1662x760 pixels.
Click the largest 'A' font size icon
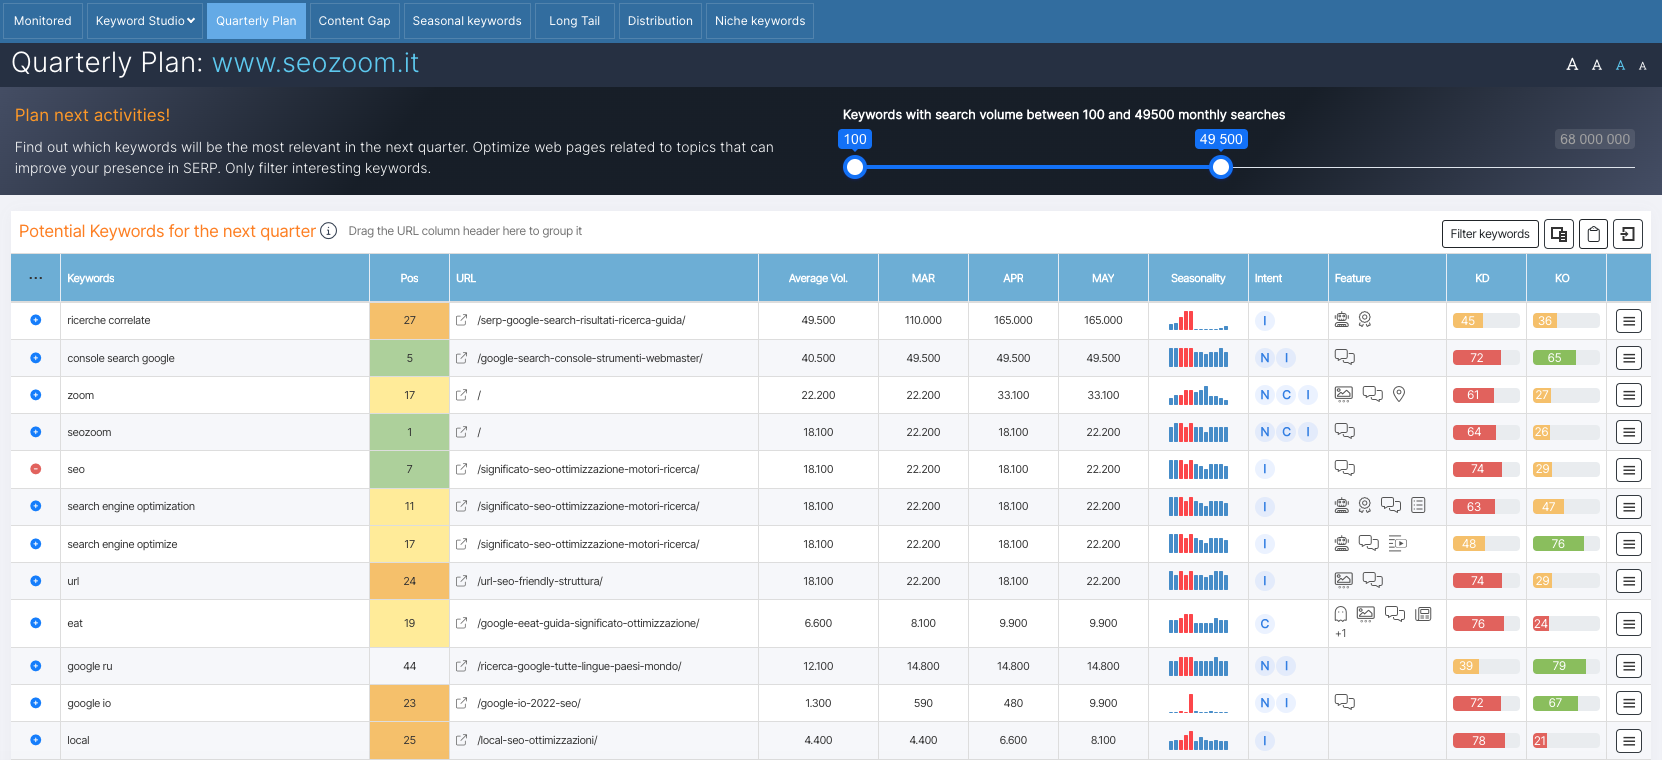(1572, 65)
